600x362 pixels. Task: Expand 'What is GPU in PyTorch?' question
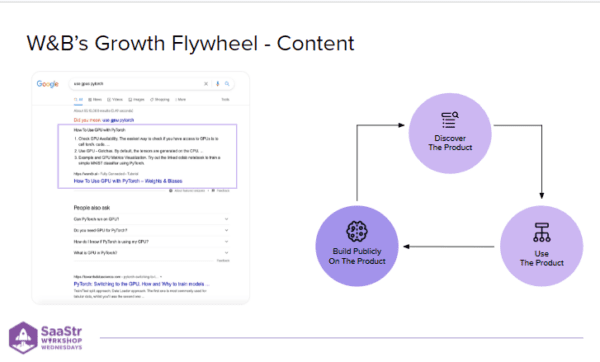(151, 253)
